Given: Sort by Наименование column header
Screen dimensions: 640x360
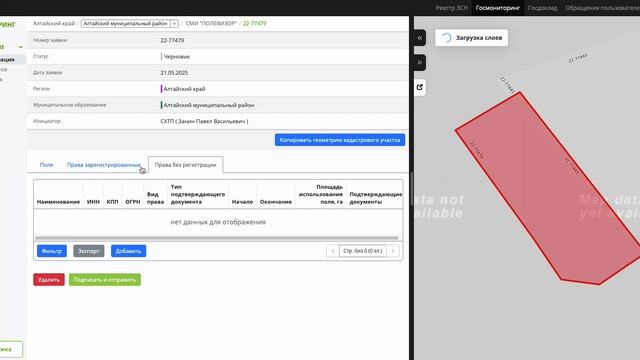Looking at the screenshot, I should tap(58, 202).
